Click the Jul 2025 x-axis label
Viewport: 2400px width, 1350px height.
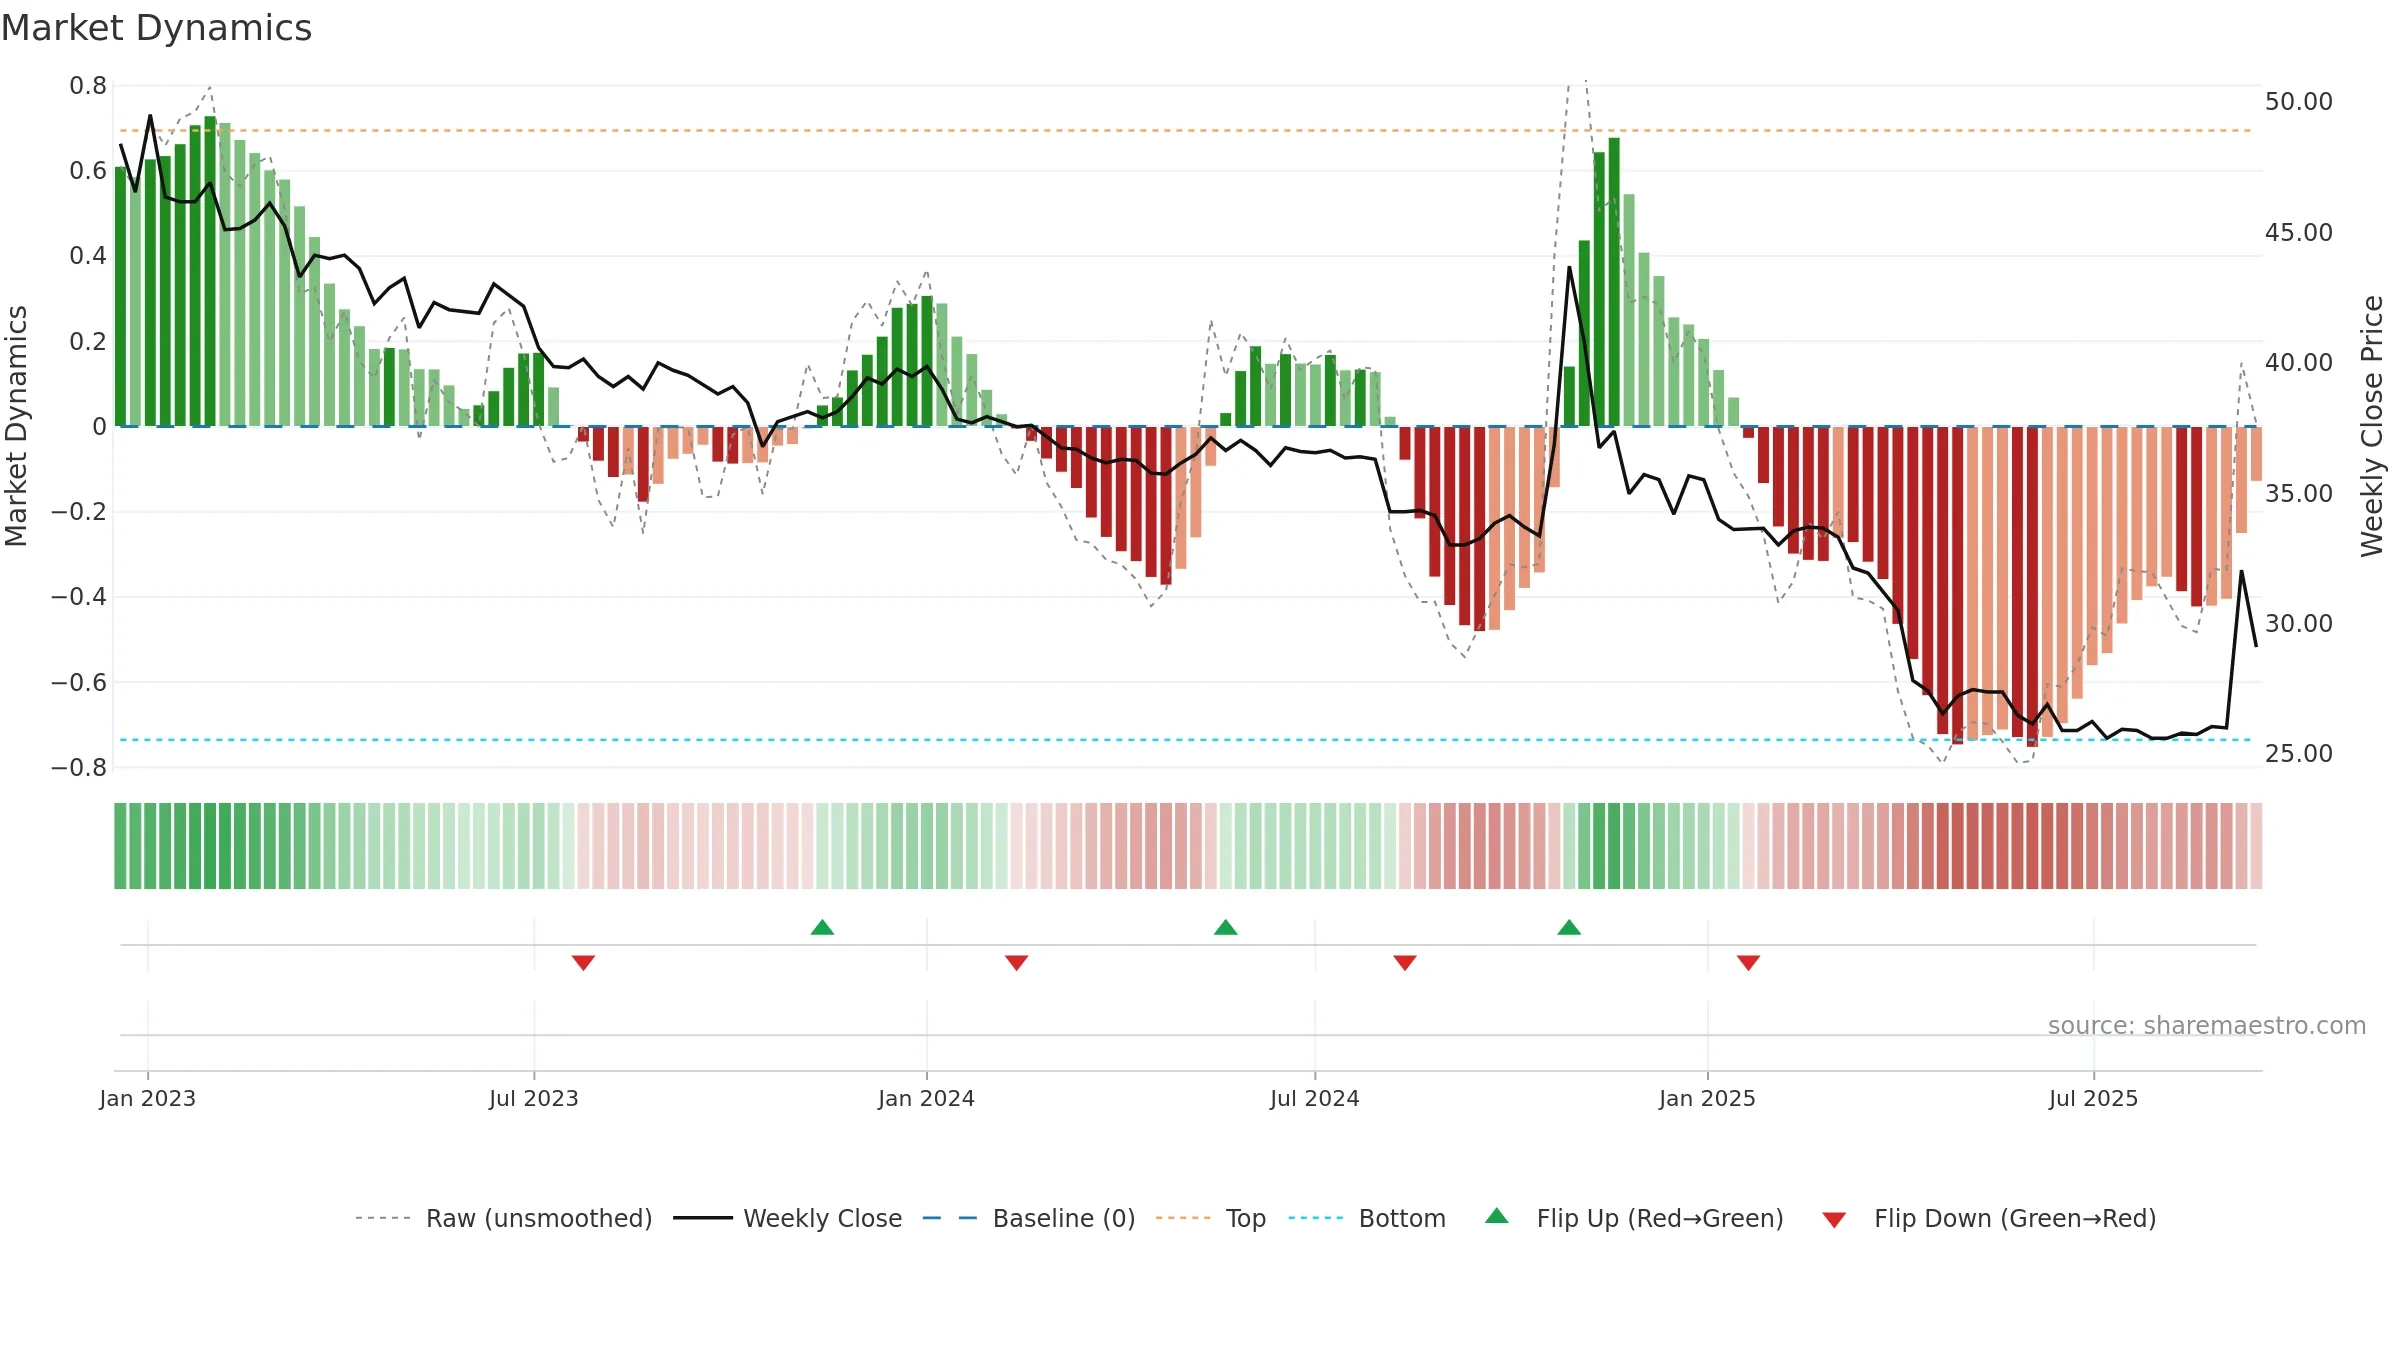(x=2094, y=1098)
